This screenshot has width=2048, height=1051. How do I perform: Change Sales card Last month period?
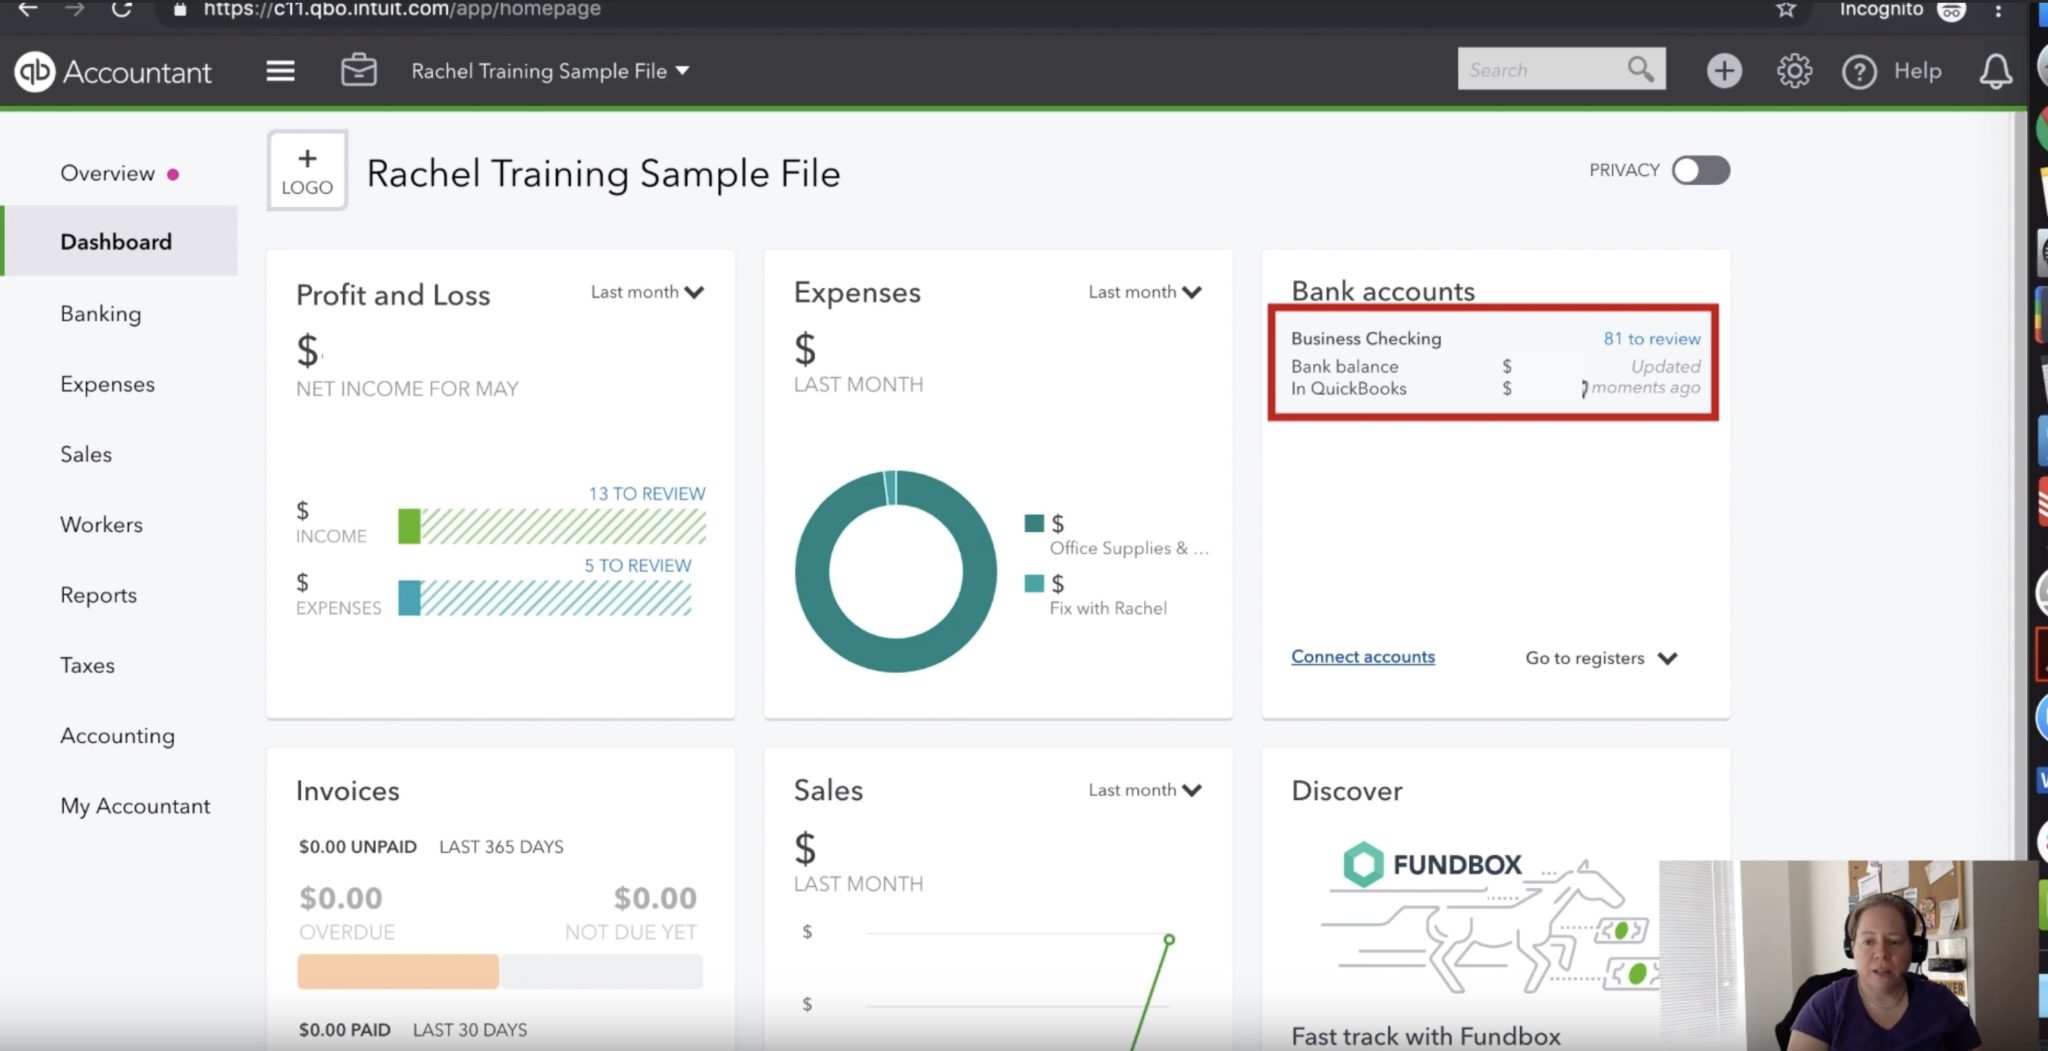click(1145, 790)
